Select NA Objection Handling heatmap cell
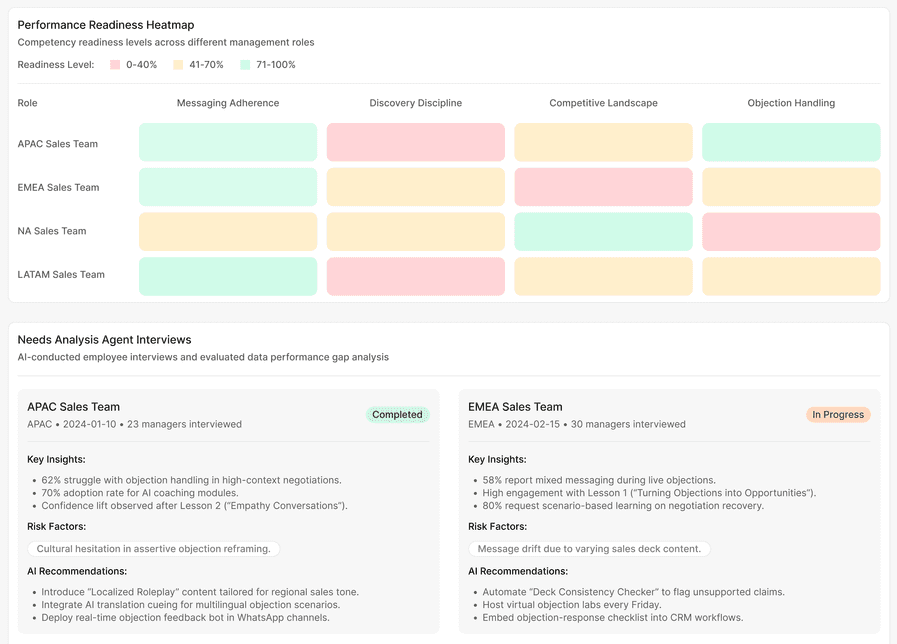897x644 pixels. pyautogui.click(x=791, y=231)
